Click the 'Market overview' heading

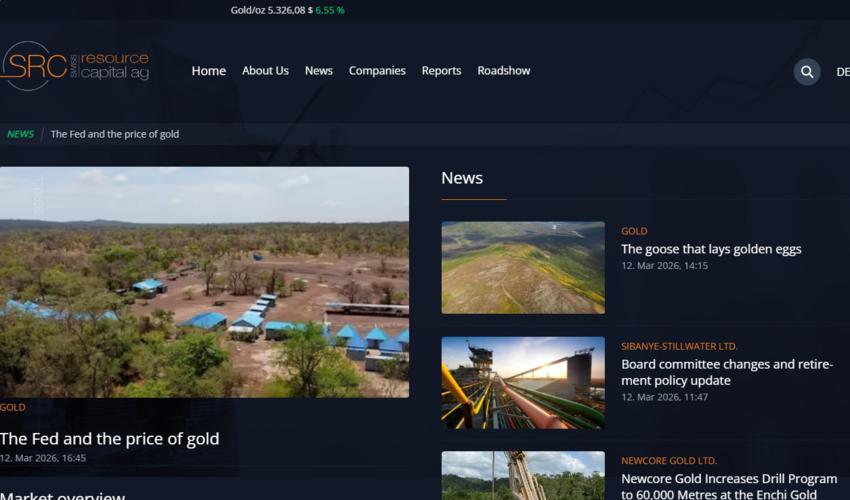62,495
